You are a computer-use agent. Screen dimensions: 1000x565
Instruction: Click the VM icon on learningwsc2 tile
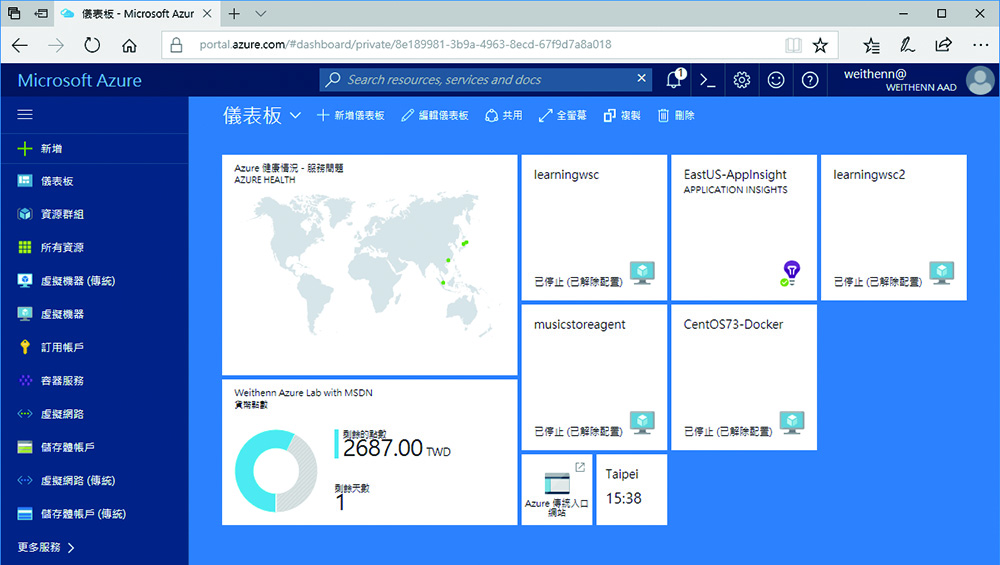(x=941, y=273)
